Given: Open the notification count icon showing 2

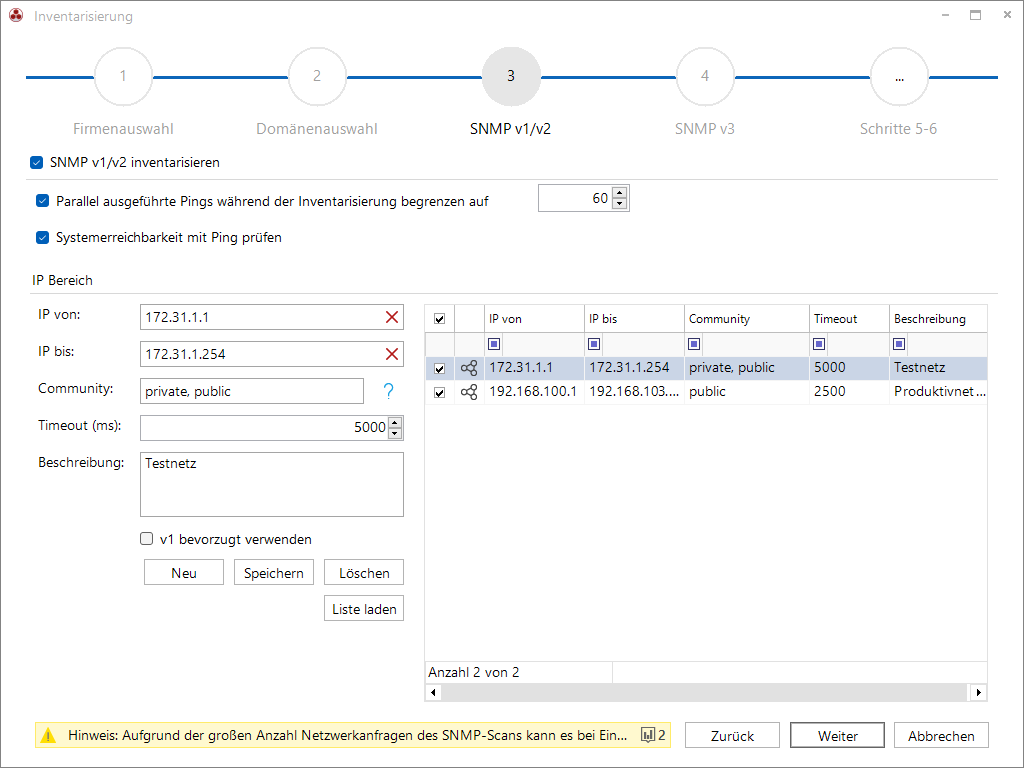Looking at the screenshot, I should point(653,735).
